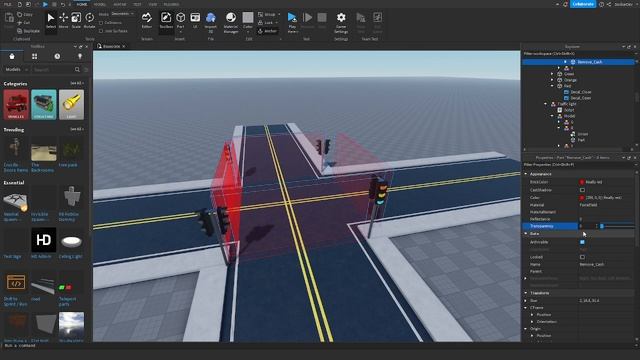
Task: Collapse the Red item in Explorer
Action: [552, 86]
